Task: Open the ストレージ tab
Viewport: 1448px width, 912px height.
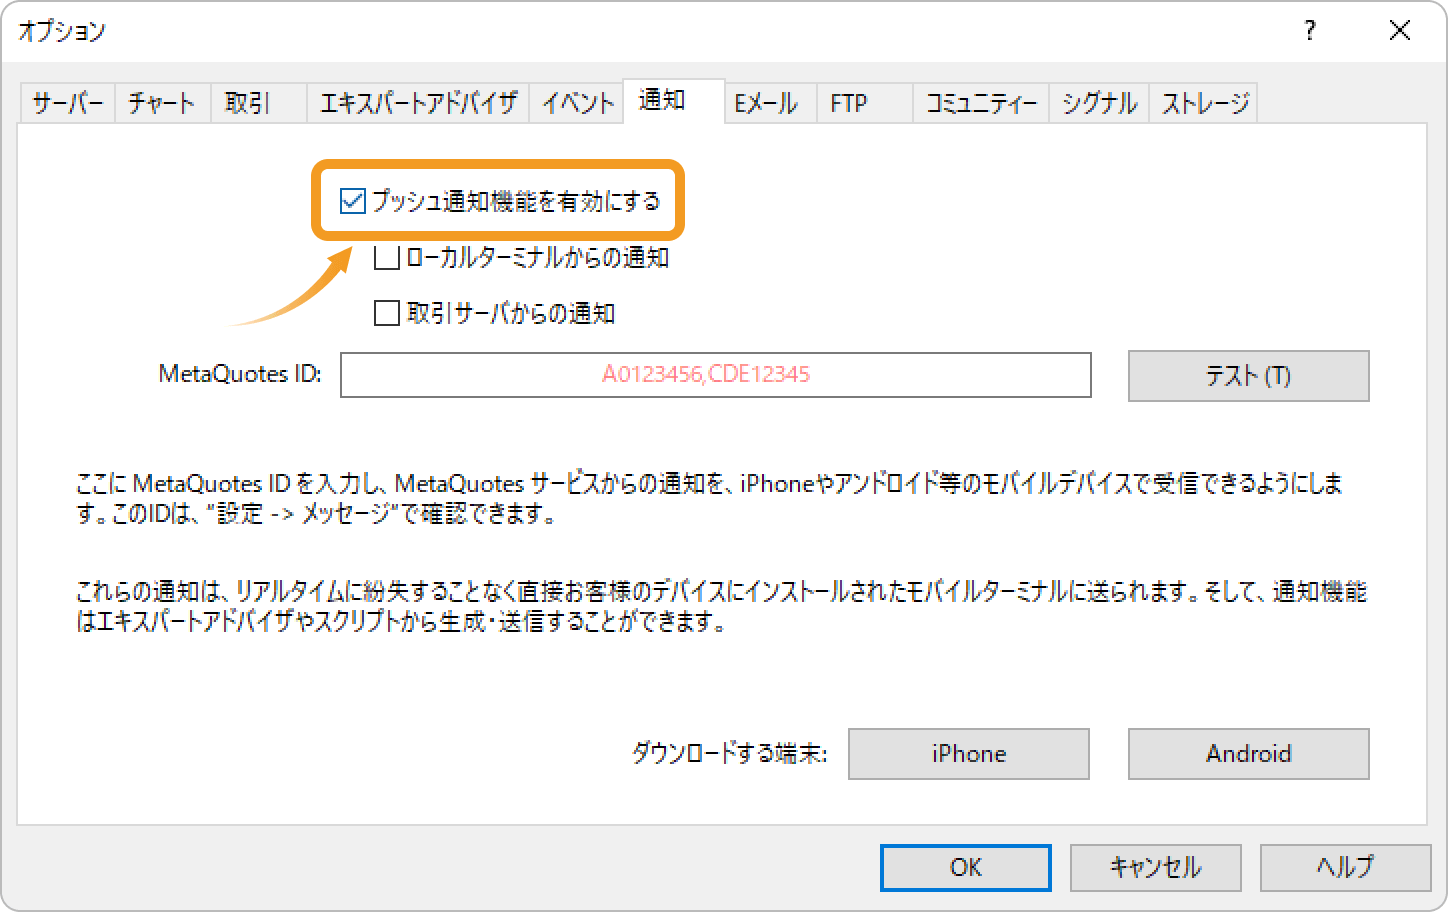Action: click(x=1203, y=103)
